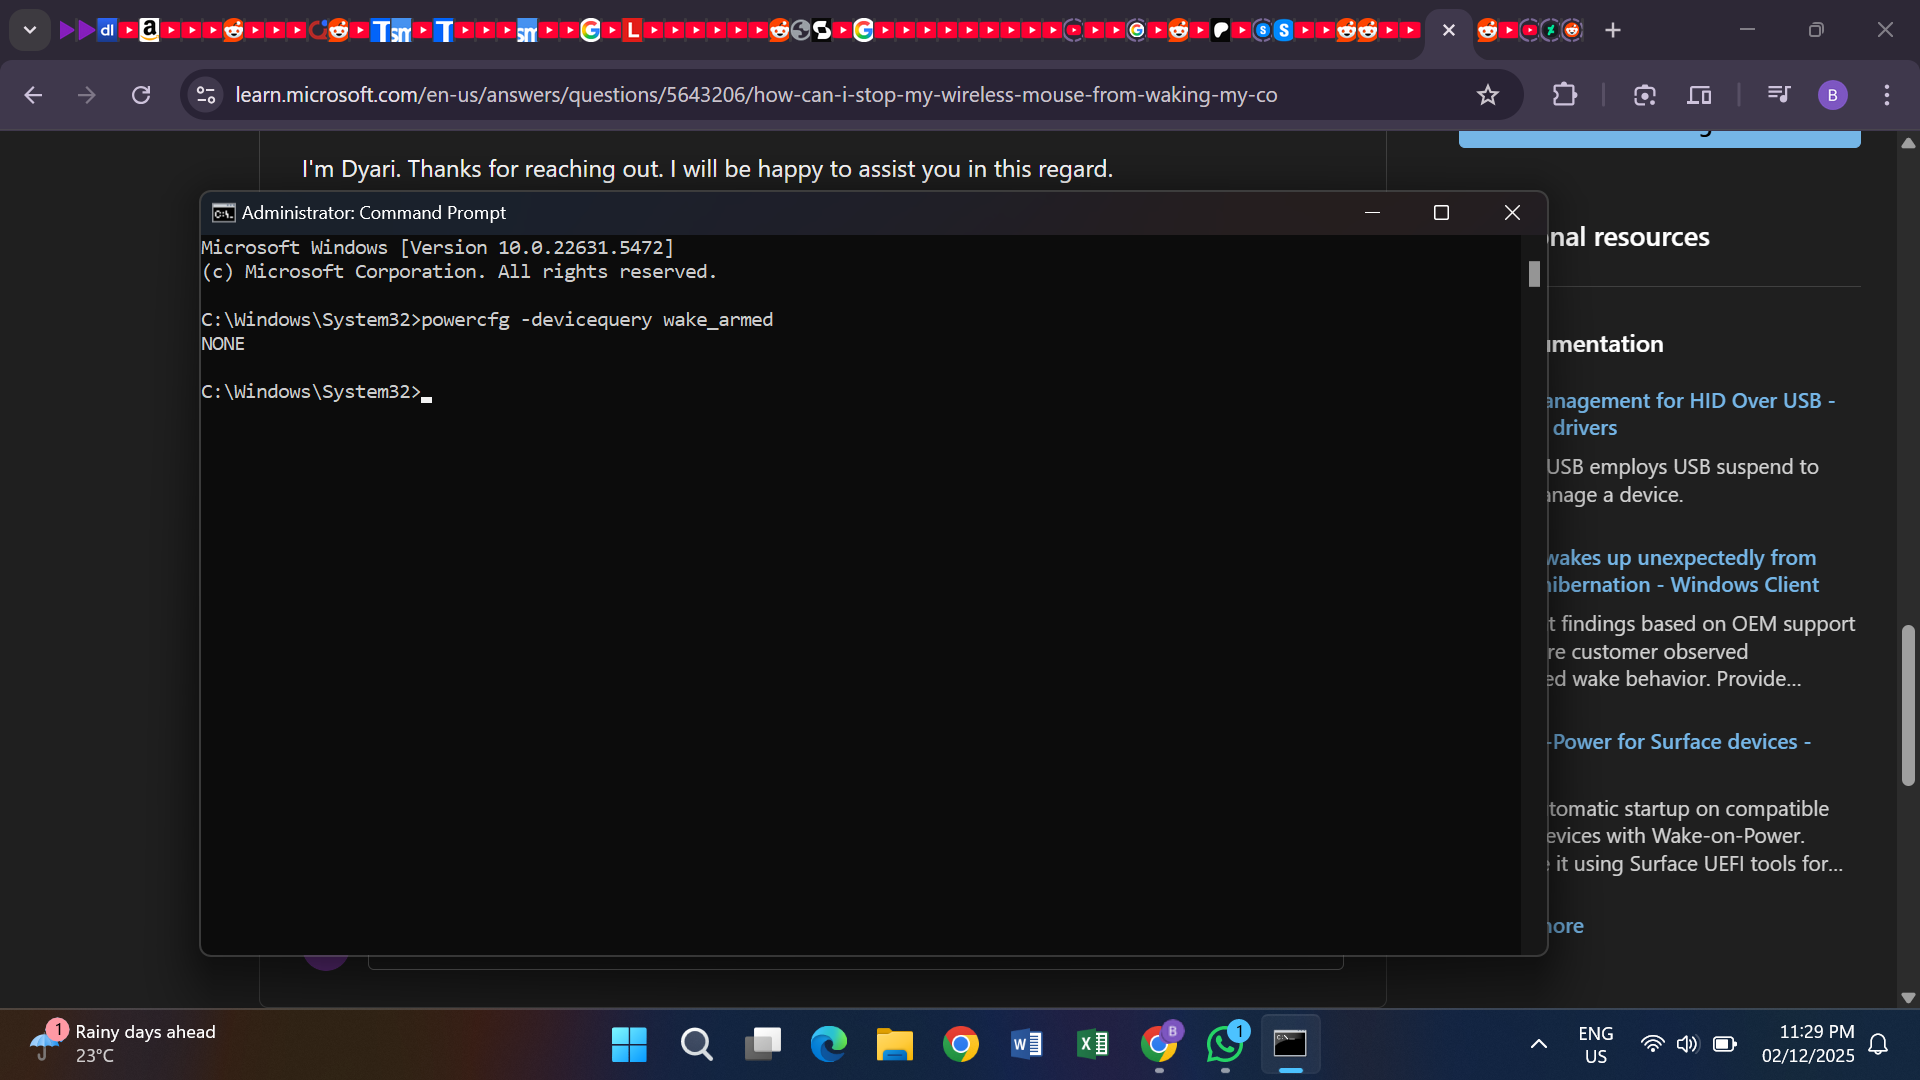Open Windows Search from the taskbar
The width and height of the screenshot is (1920, 1080).
pos(697,1044)
